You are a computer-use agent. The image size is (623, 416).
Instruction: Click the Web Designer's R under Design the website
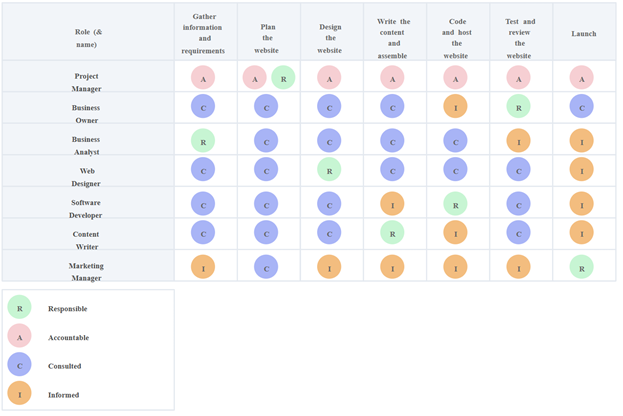coord(329,171)
